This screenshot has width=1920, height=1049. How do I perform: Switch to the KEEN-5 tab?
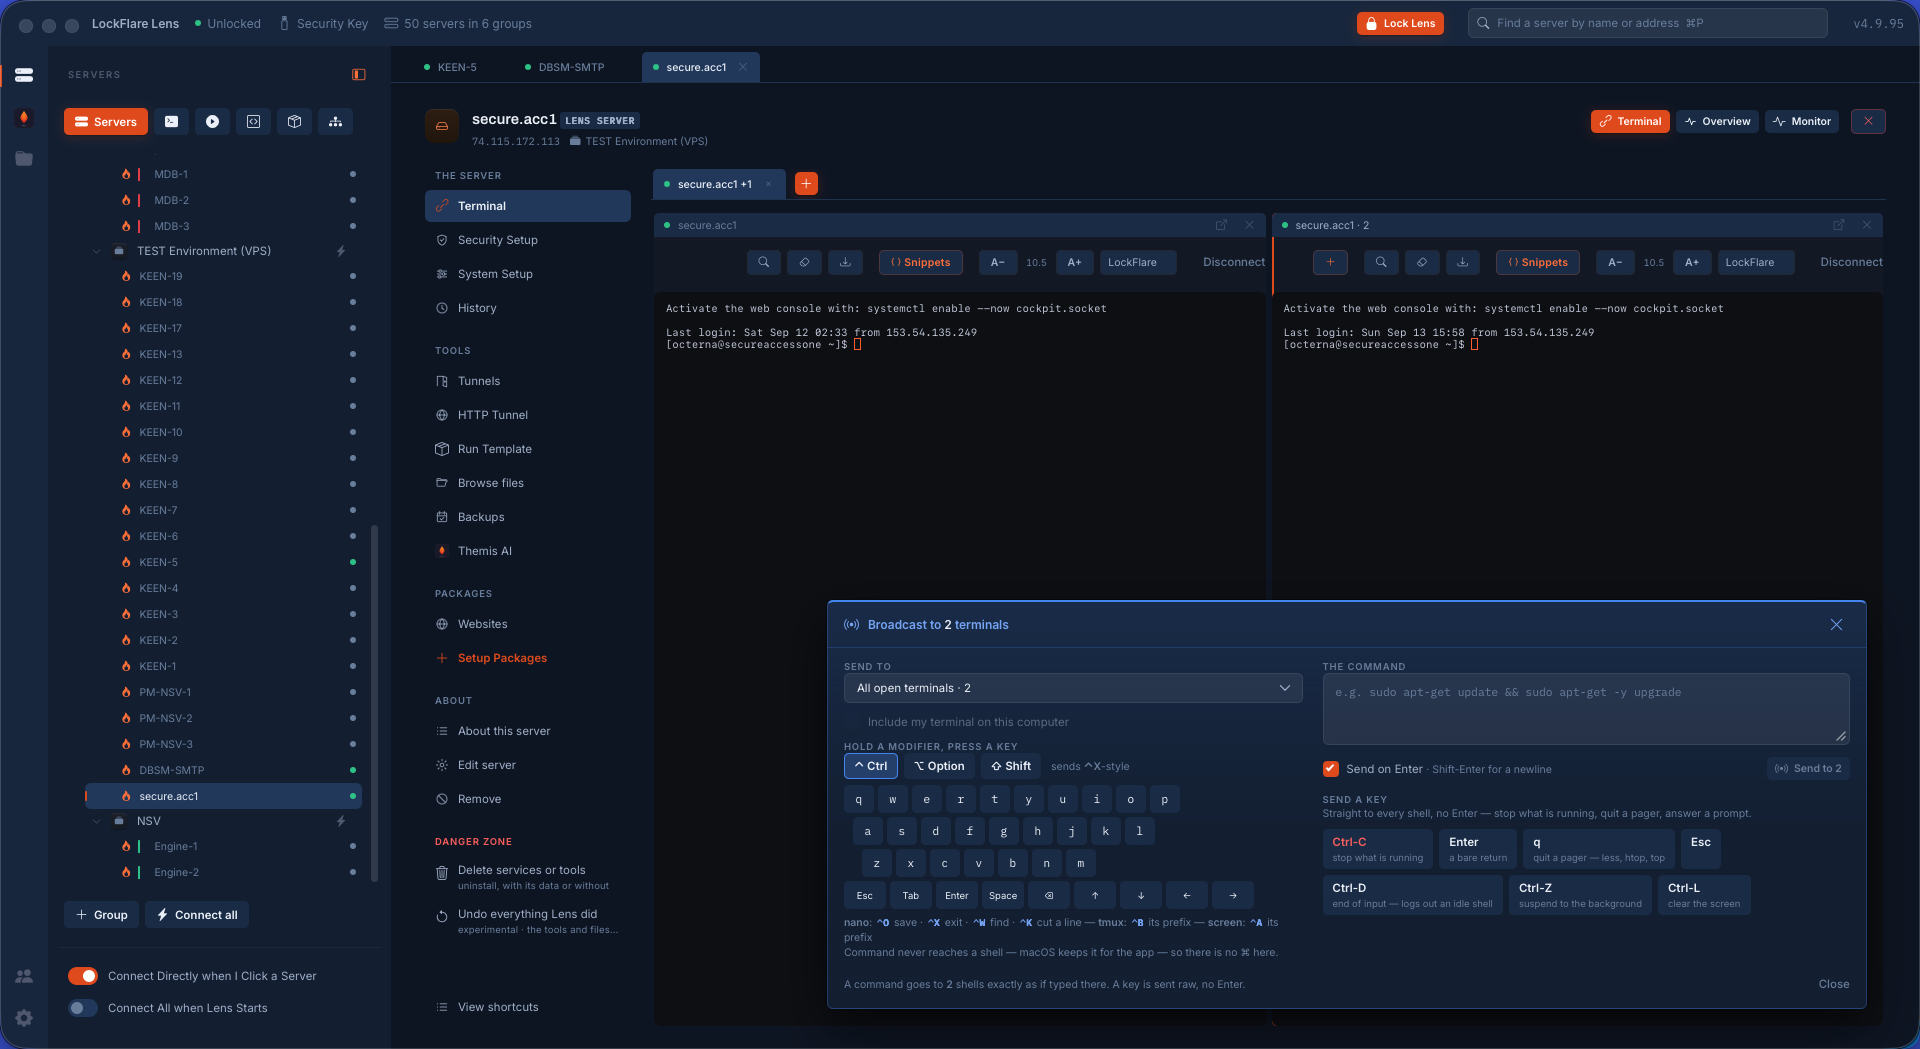tap(450, 67)
